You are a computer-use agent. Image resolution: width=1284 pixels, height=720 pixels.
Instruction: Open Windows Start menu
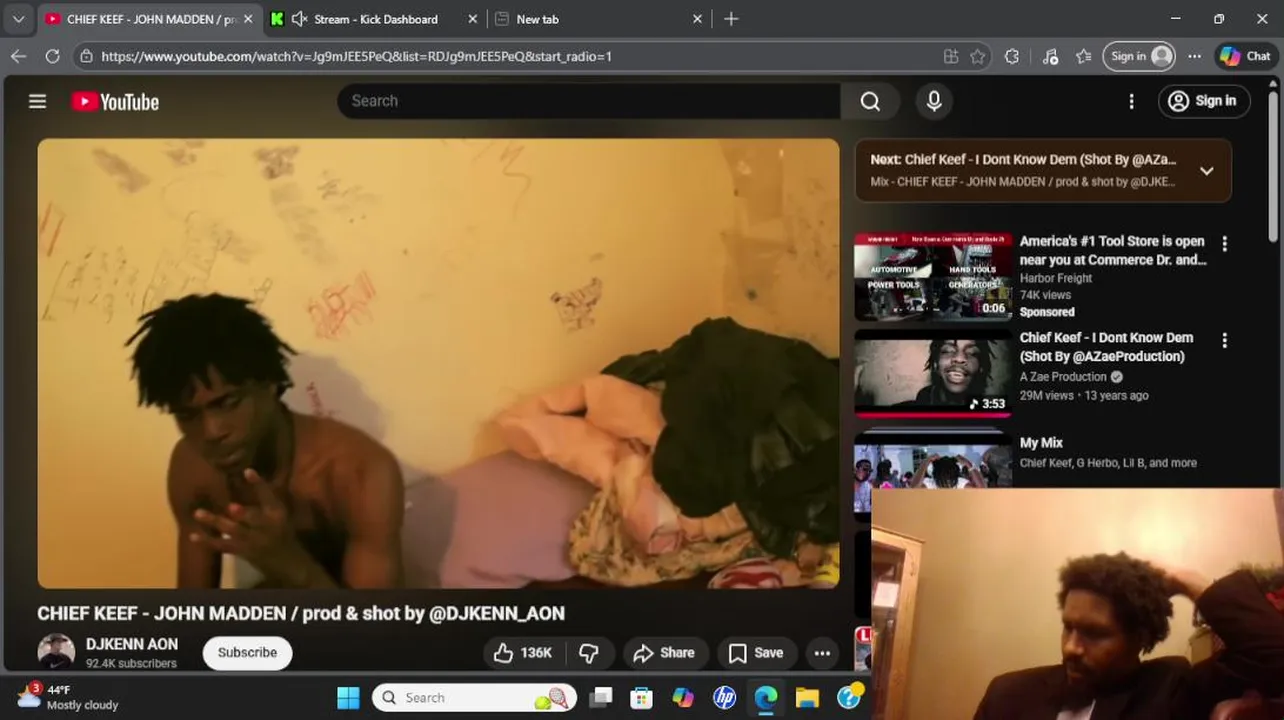[x=348, y=698]
